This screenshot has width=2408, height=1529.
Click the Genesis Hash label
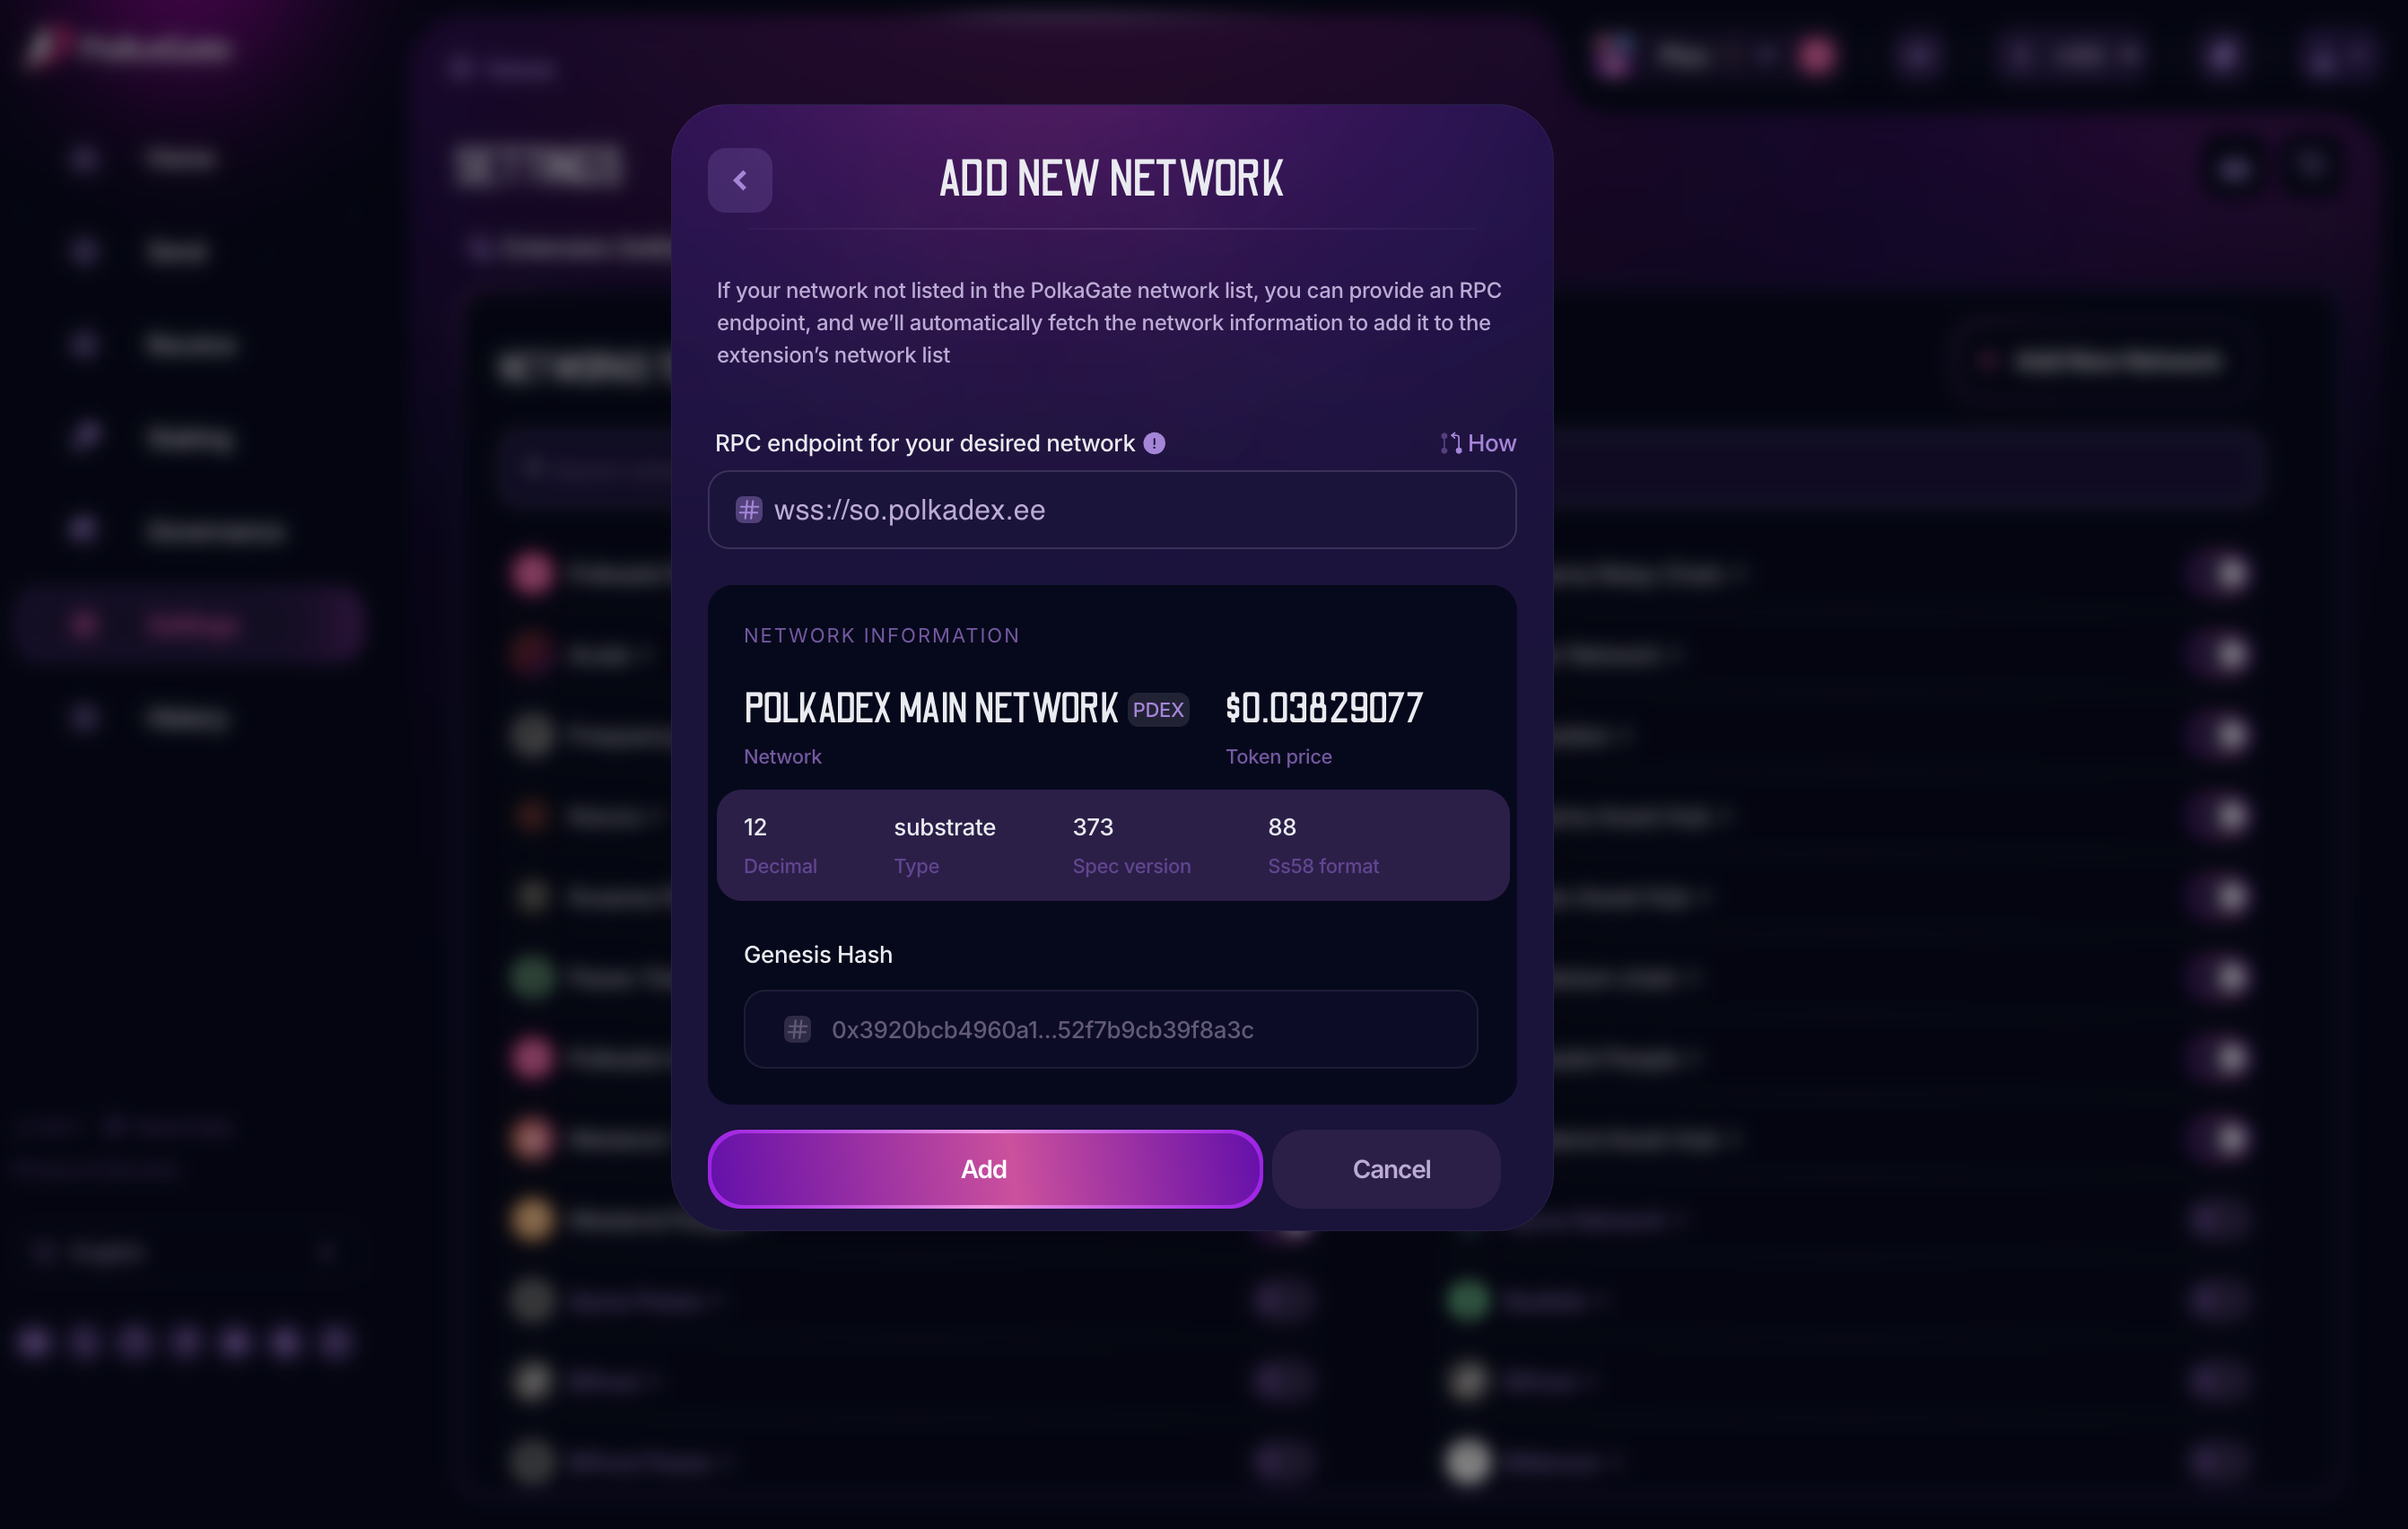[x=817, y=954]
